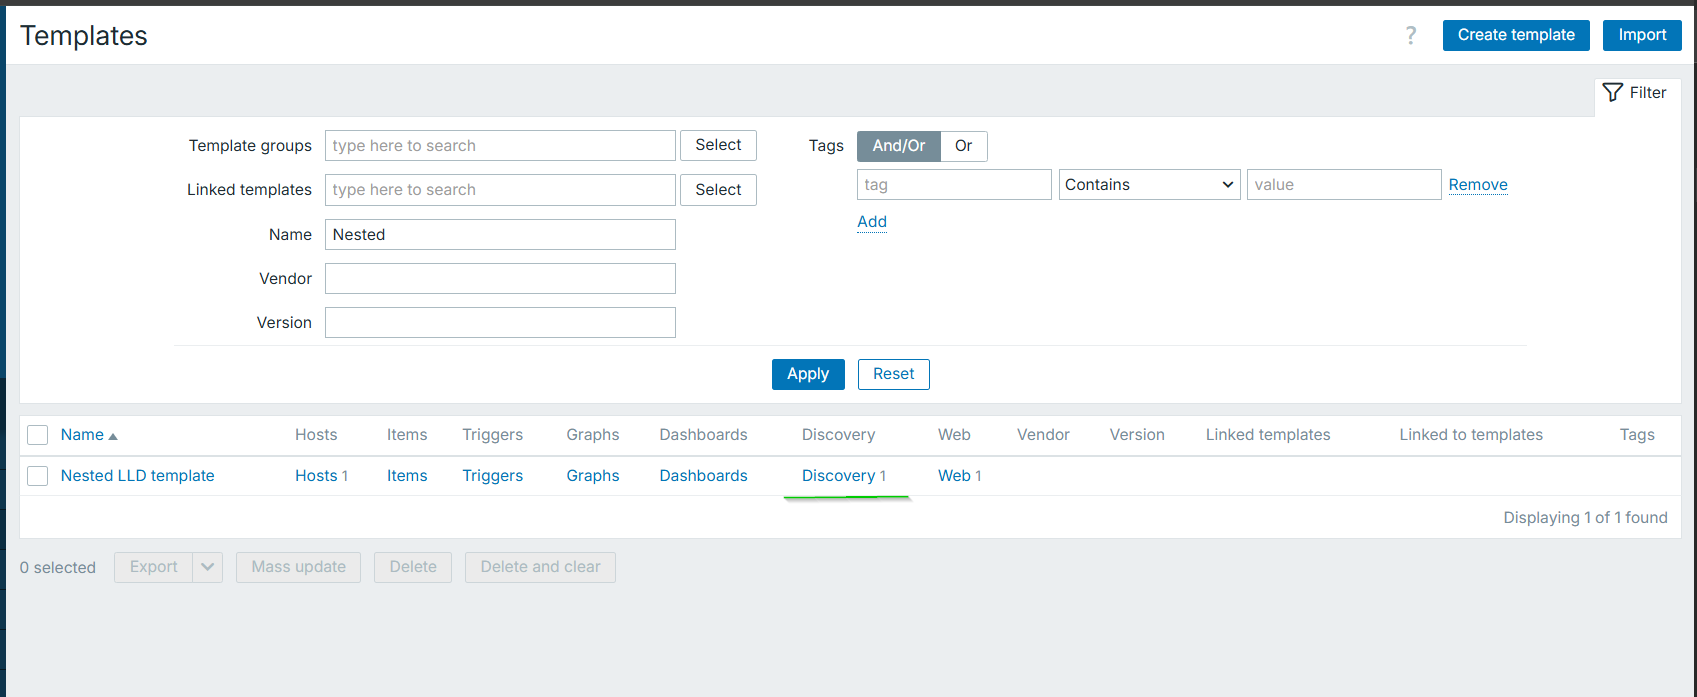Open Web scenarios for the template
The image size is (1697, 697).
pos(954,476)
